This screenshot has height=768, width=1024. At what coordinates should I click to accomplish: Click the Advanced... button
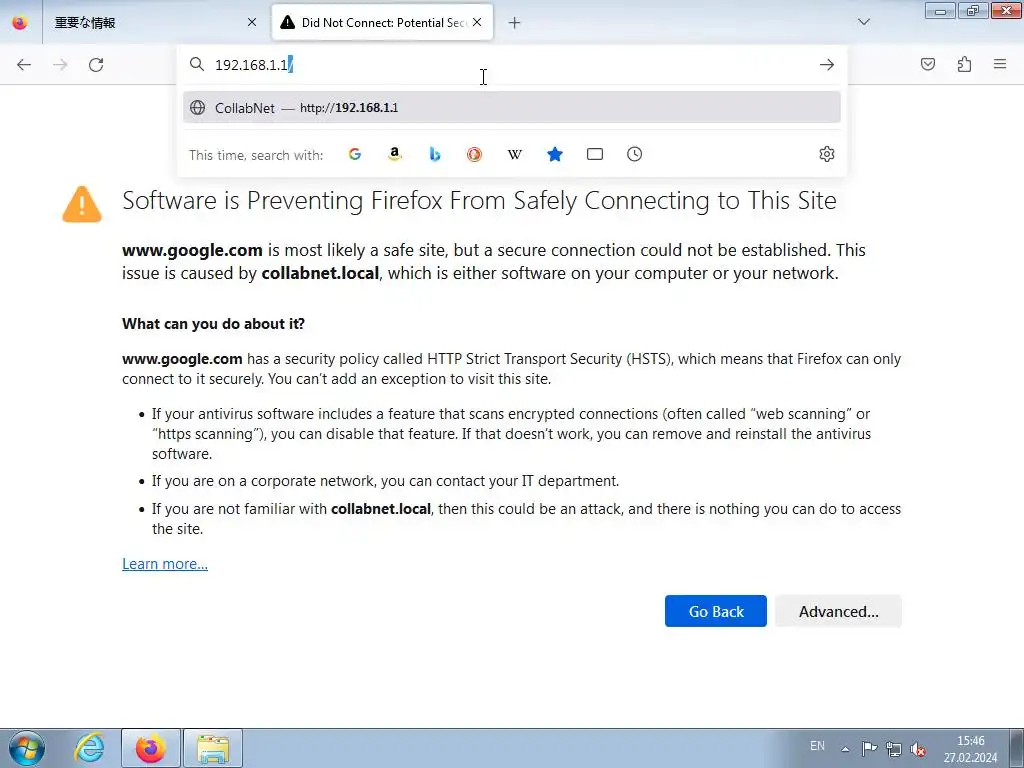click(x=839, y=611)
